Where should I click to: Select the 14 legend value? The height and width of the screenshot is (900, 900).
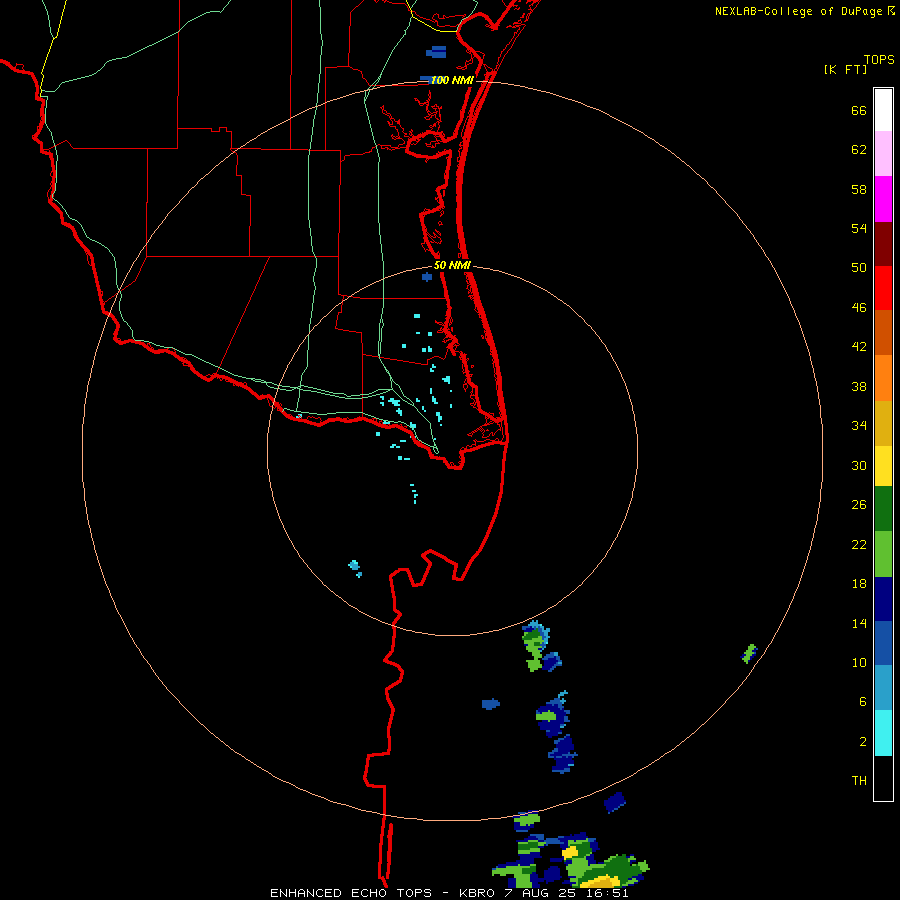(859, 623)
